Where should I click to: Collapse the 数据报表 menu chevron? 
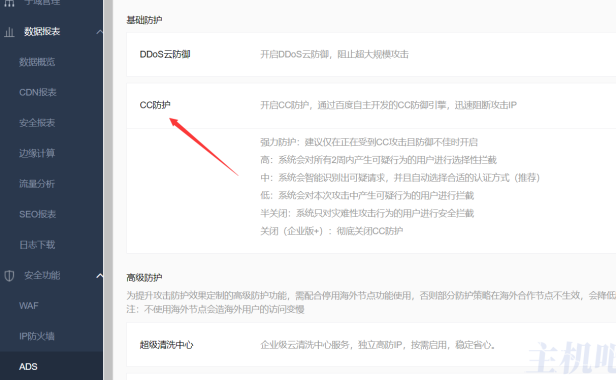pos(99,32)
